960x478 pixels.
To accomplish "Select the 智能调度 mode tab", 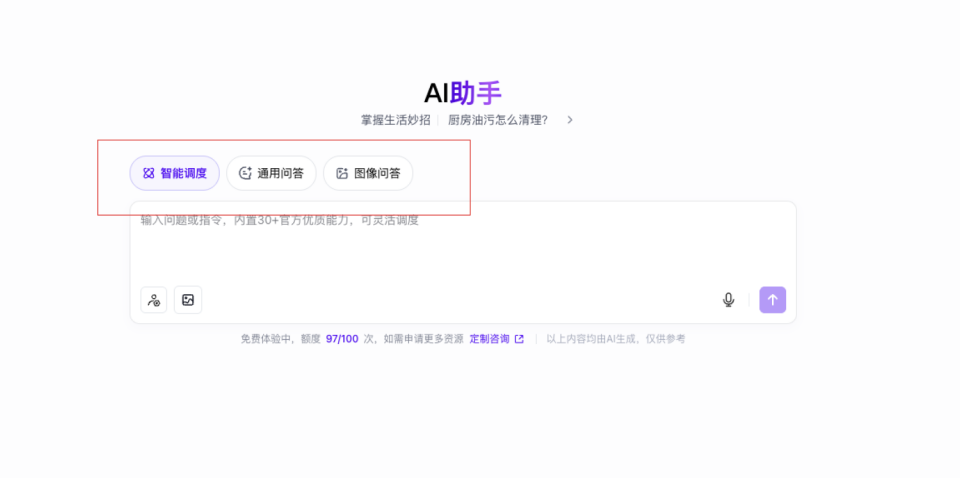I will [x=175, y=173].
